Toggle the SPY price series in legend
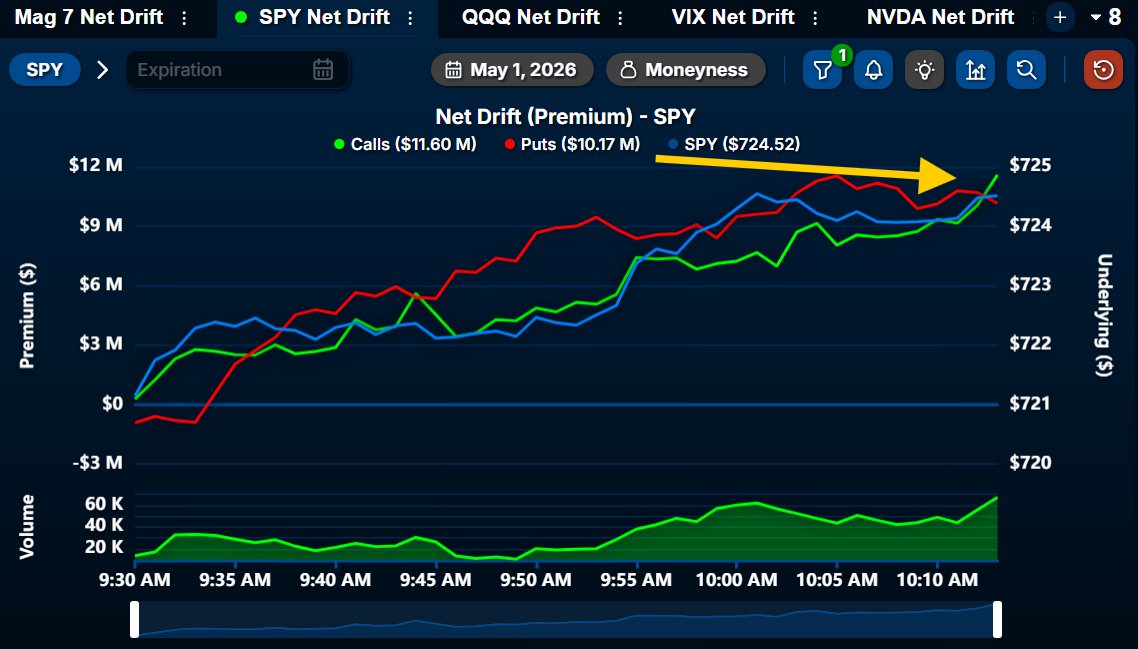The width and height of the screenshot is (1138, 649). pos(734,144)
